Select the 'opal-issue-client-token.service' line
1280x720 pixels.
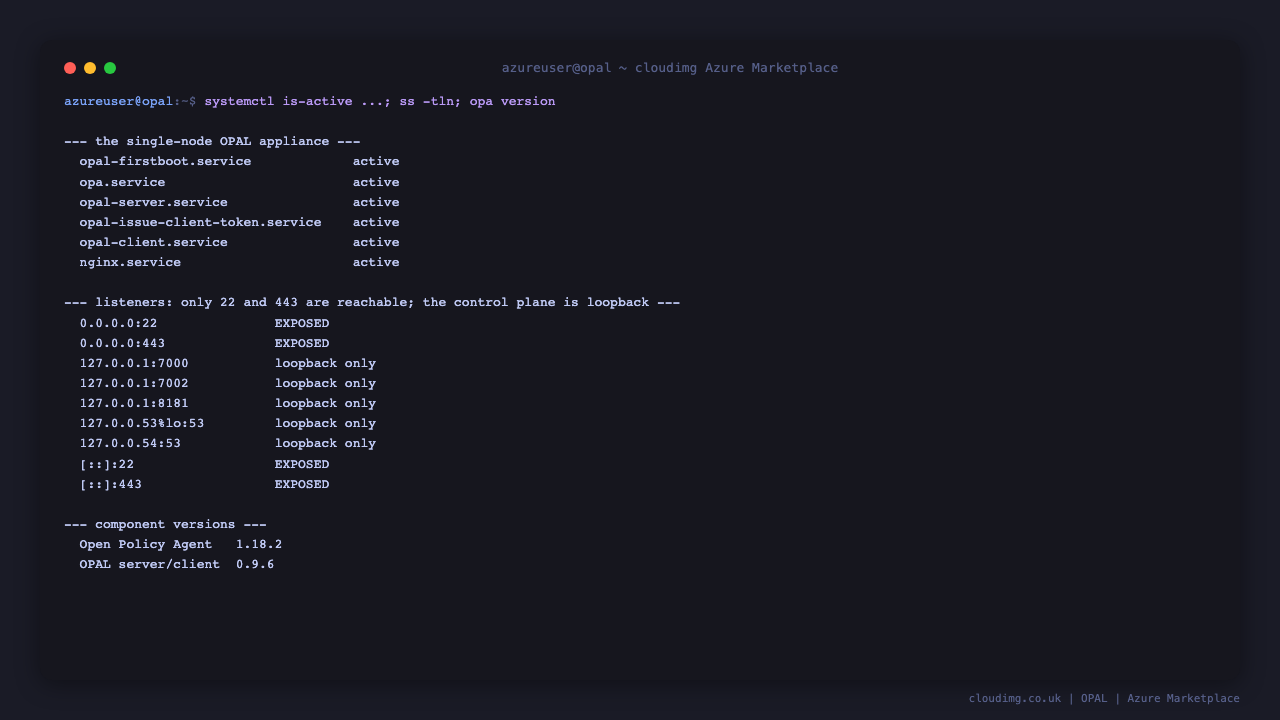click(x=240, y=222)
